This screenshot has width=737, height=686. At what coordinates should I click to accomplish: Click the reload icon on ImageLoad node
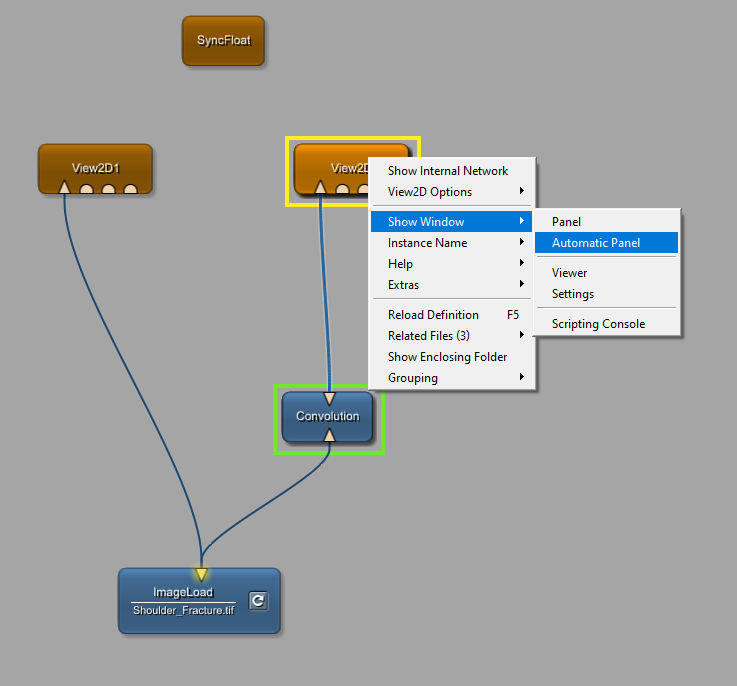point(258,600)
